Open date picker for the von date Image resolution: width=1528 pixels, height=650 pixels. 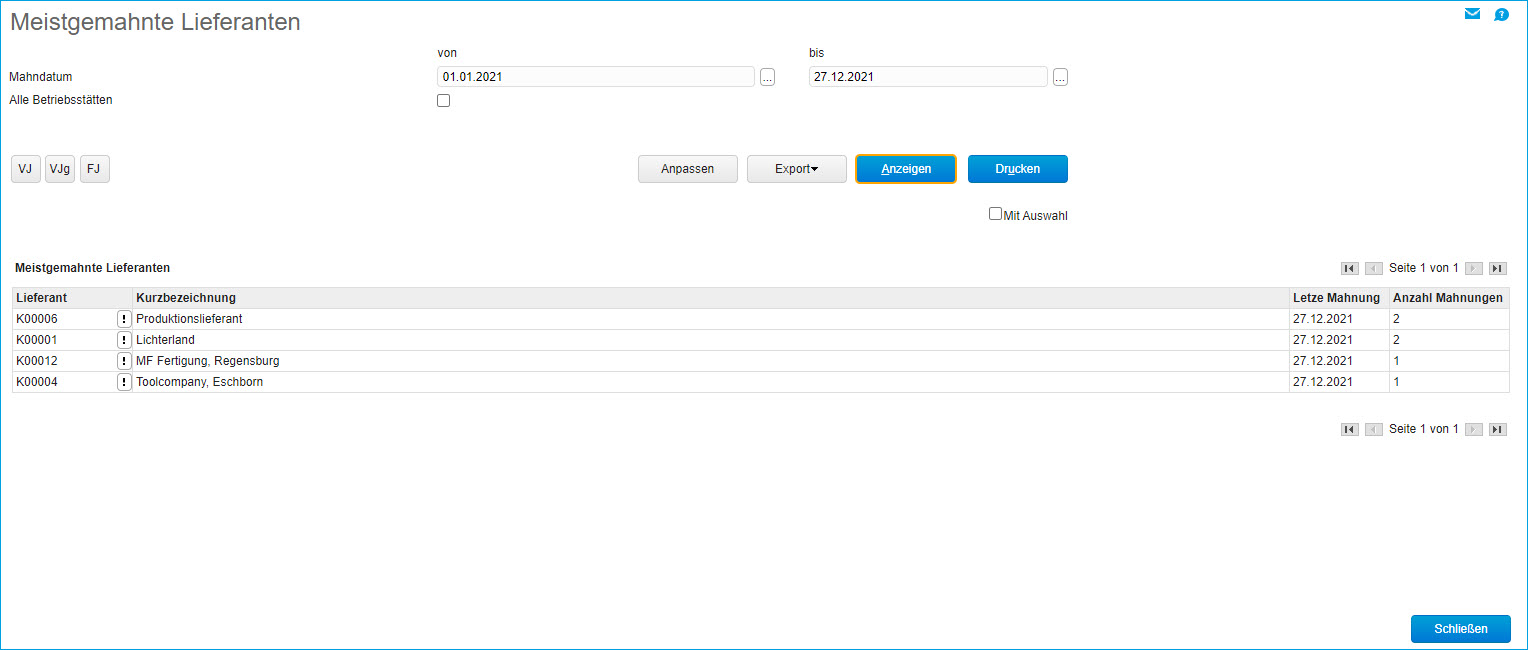[x=767, y=77]
